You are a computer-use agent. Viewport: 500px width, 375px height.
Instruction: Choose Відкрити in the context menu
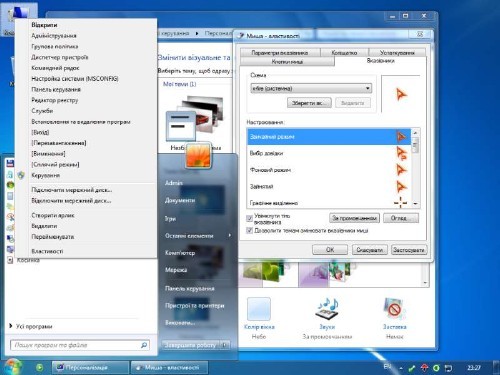click(x=44, y=25)
